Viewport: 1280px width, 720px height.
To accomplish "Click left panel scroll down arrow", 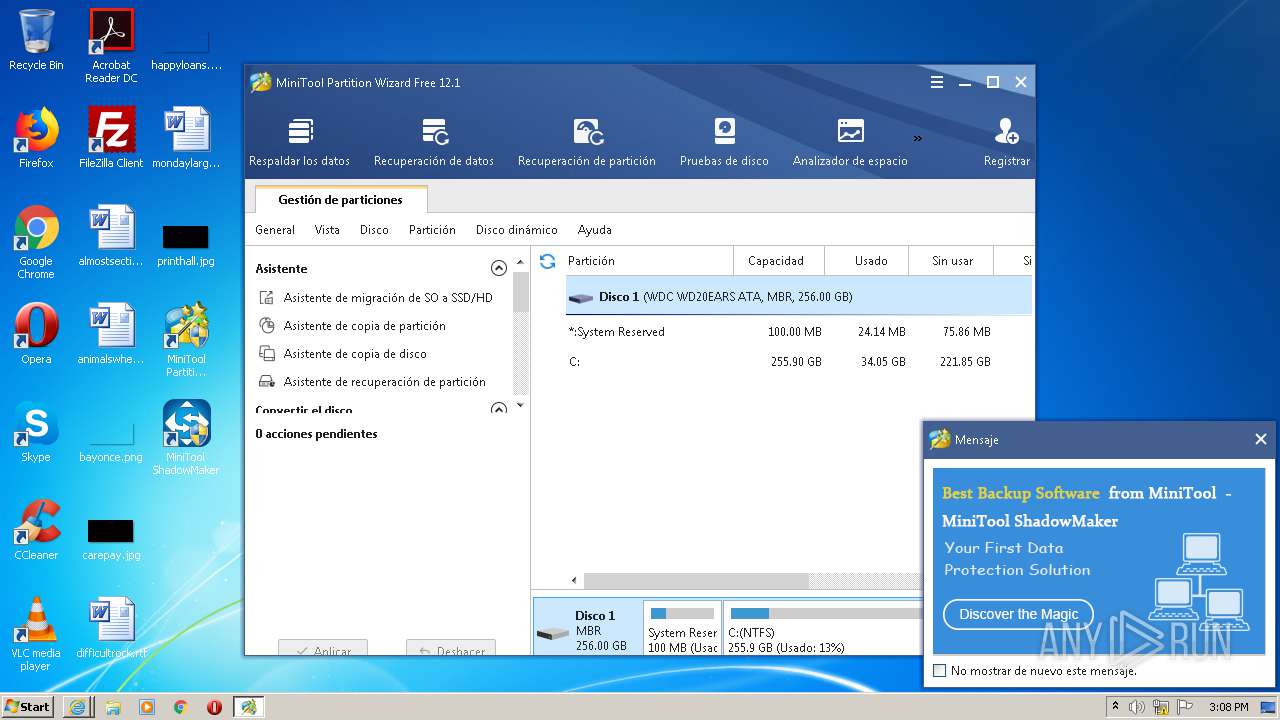I will 520,405.
